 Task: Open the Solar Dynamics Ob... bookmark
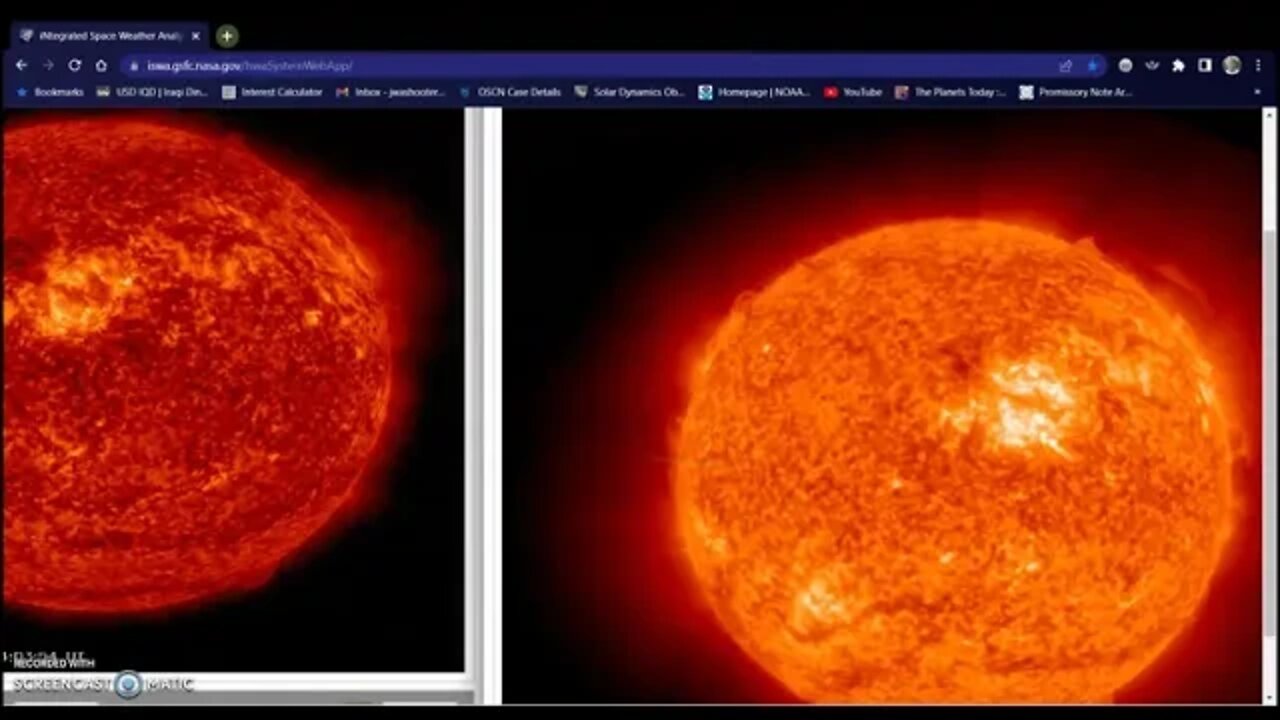pos(629,92)
